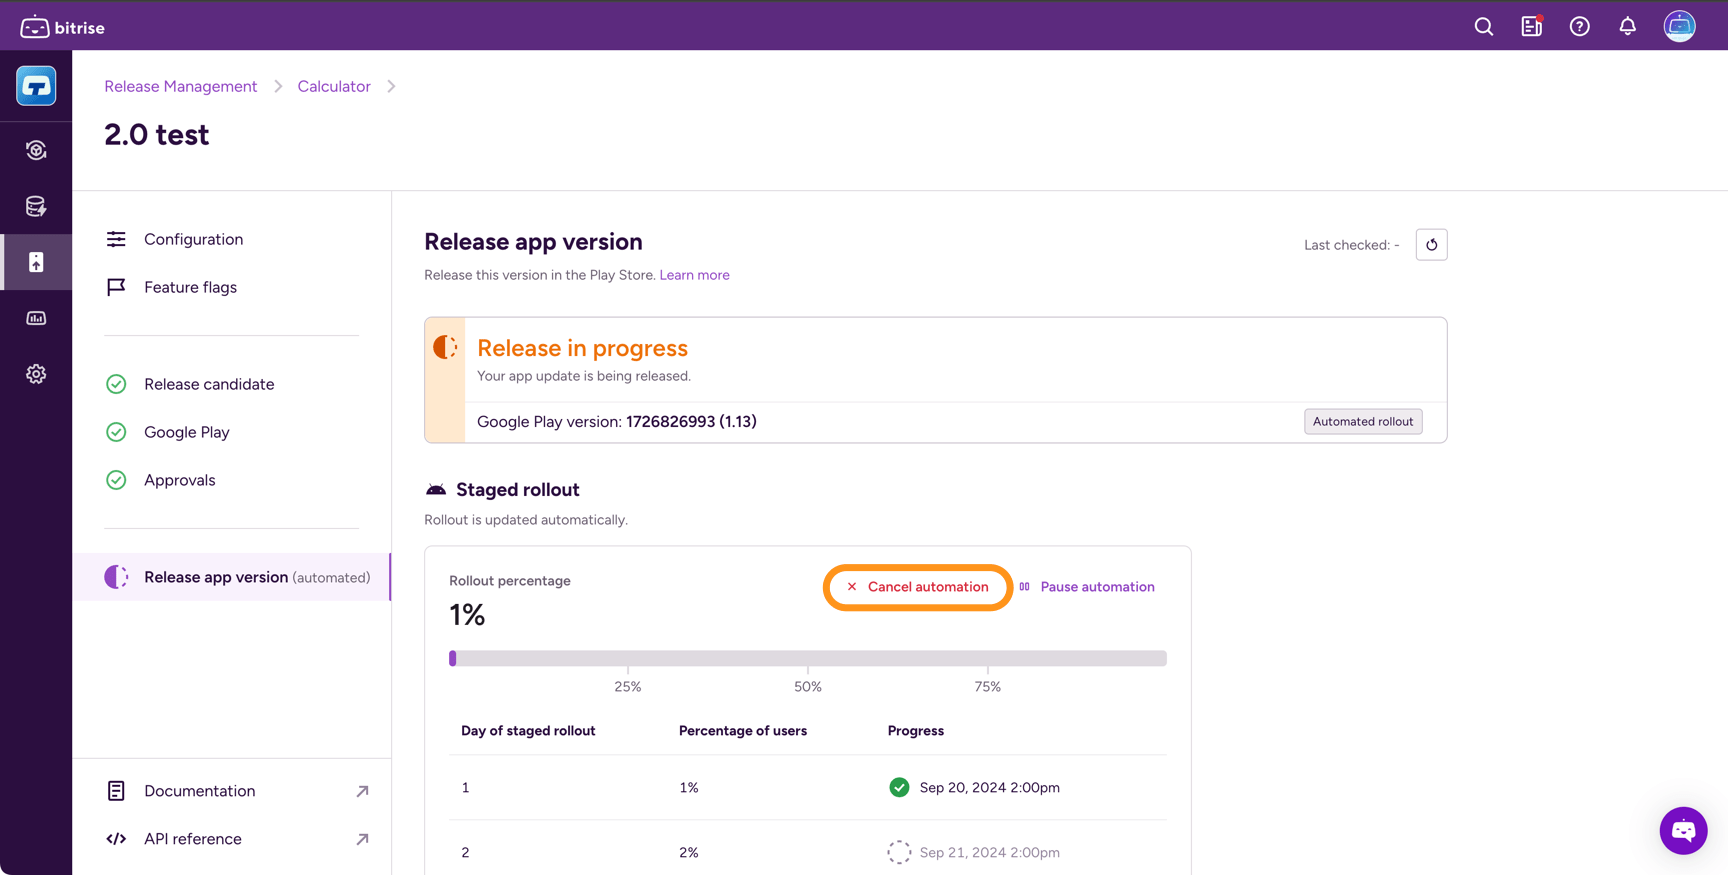
Task: Click the search icon in top bar
Action: [x=1483, y=27]
